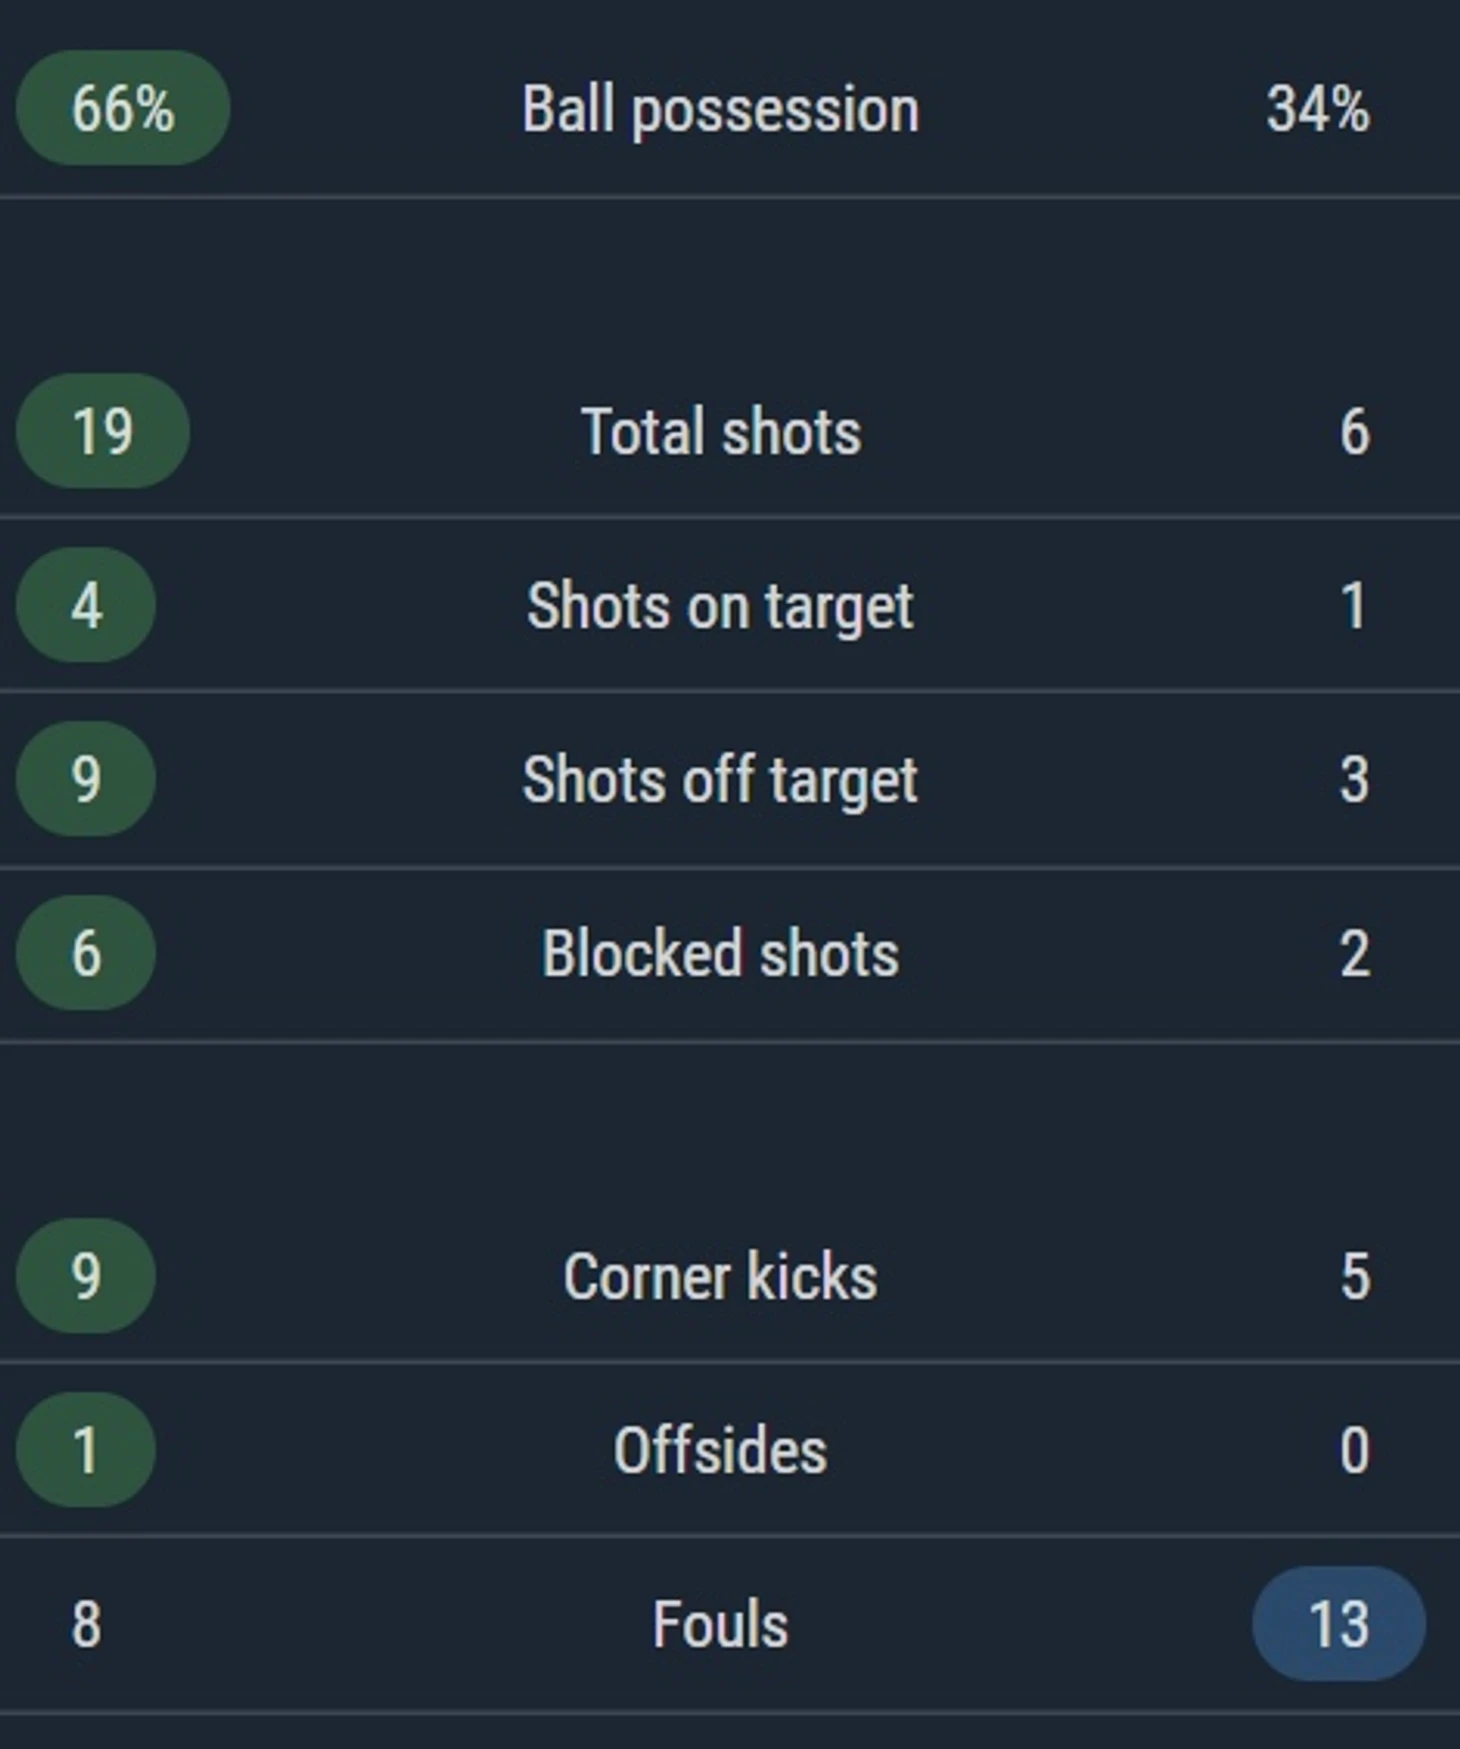Screen dimensions: 1460x1749
Task: Select the Offsides label
Action: [x=720, y=1451]
